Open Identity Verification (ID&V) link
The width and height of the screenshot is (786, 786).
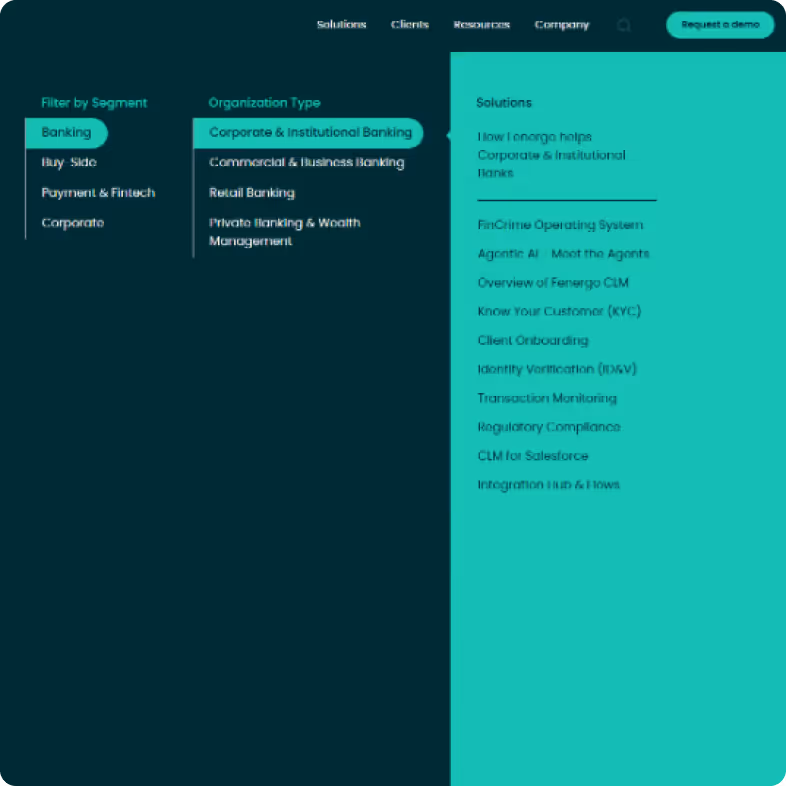coord(557,369)
